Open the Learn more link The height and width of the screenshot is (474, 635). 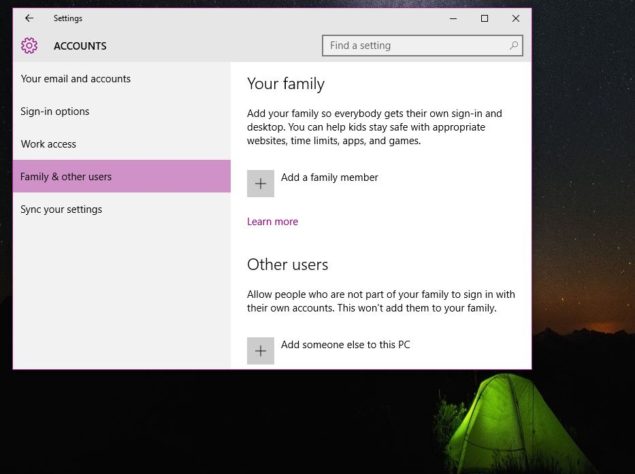[x=272, y=222]
